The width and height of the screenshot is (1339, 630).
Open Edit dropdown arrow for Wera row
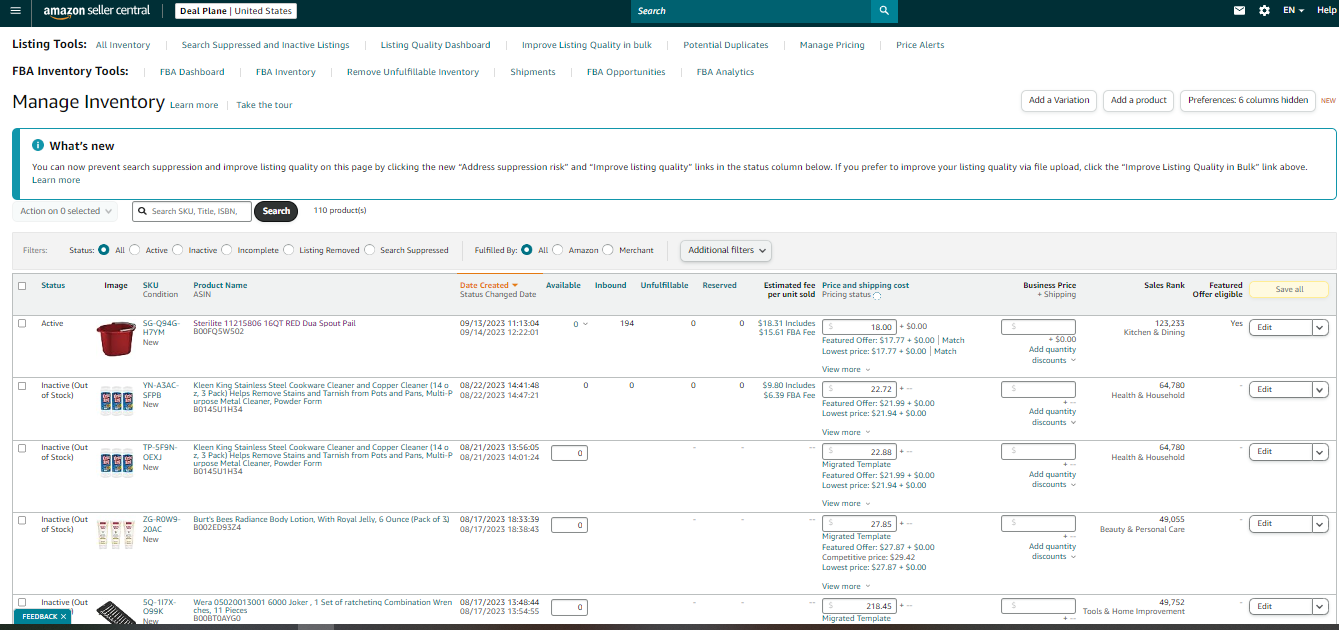(x=1320, y=606)
